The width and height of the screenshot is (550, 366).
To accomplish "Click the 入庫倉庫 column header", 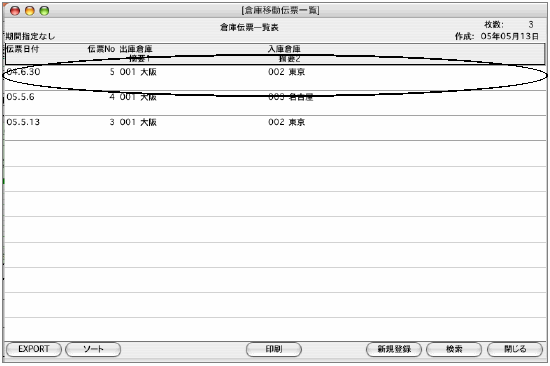I will point(284,49).
